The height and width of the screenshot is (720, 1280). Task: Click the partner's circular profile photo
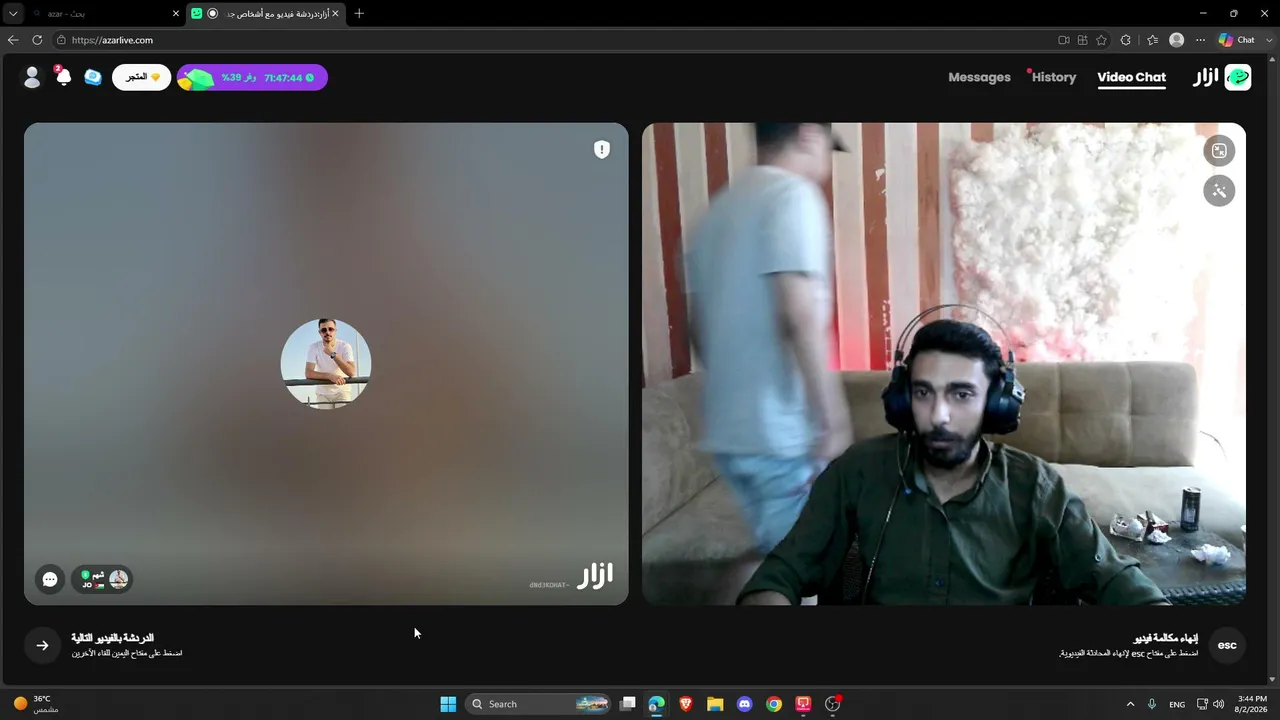click(326, 364)
